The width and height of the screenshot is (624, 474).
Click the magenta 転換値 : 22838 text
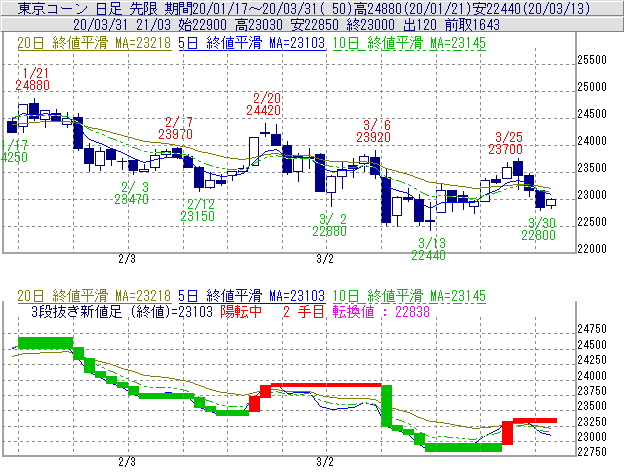point(382,312)
